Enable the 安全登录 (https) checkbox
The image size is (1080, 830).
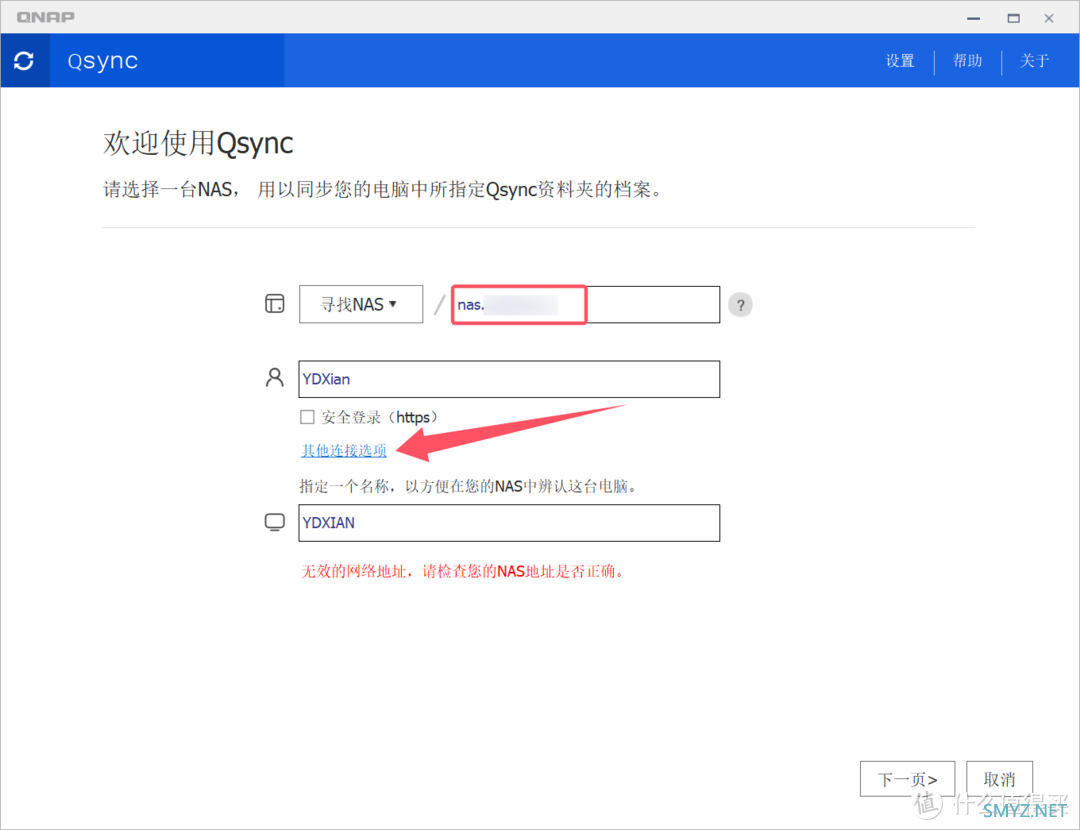tap(307, 417)
